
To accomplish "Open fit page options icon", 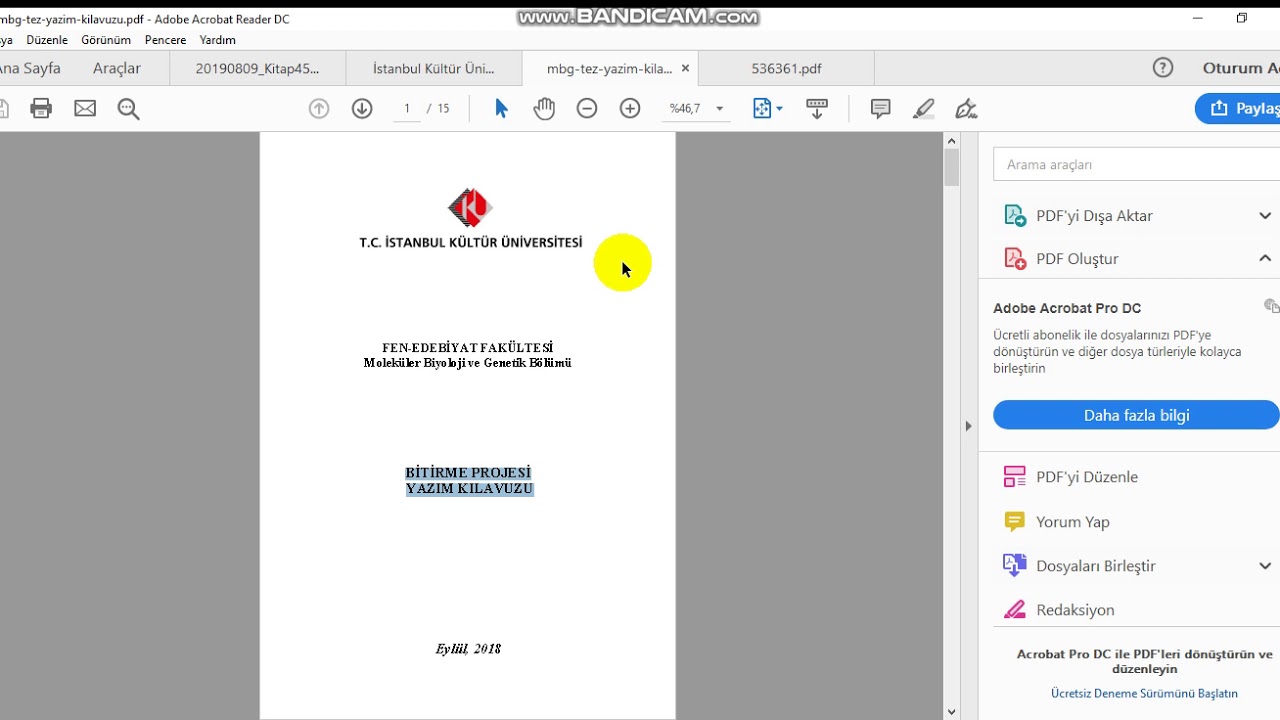I will 767,109.
